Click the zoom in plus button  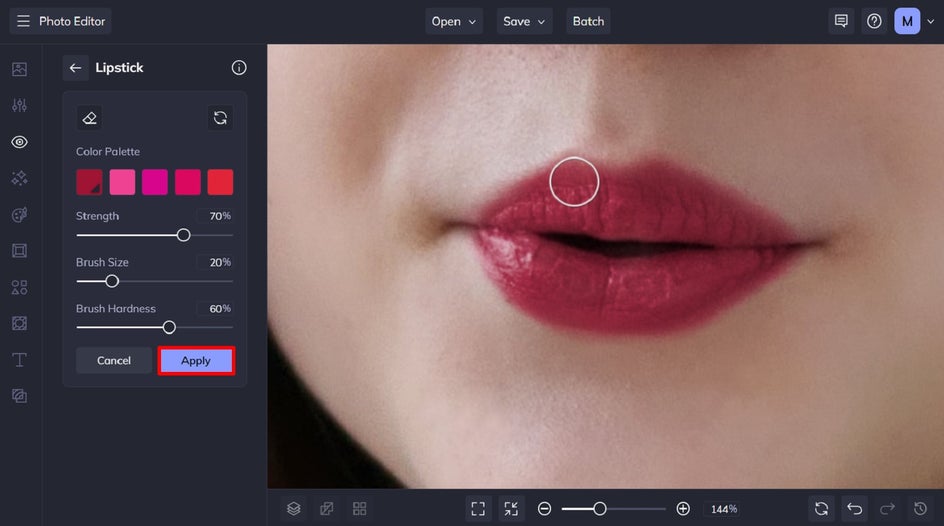click(683, 508)
